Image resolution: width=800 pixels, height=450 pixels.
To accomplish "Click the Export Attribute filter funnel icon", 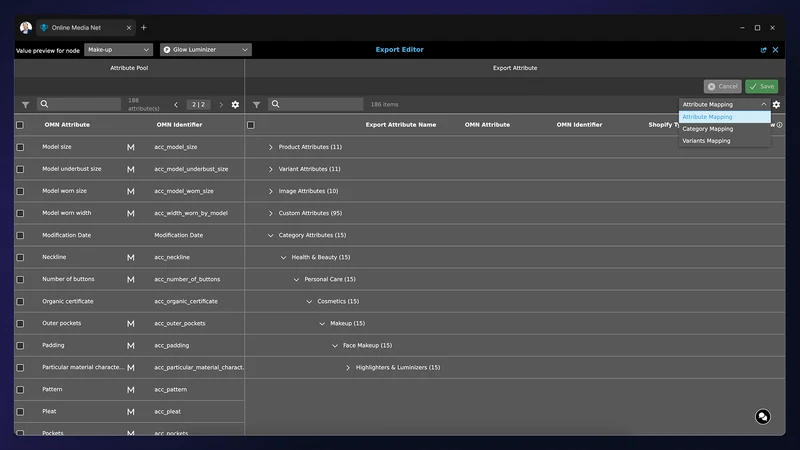I will 256,105.
